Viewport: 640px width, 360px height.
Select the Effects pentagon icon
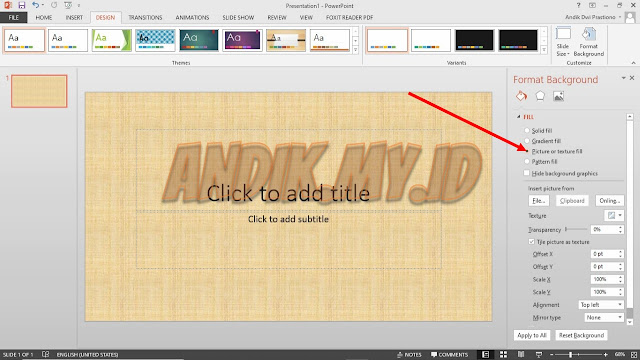[x=540, y=96]
